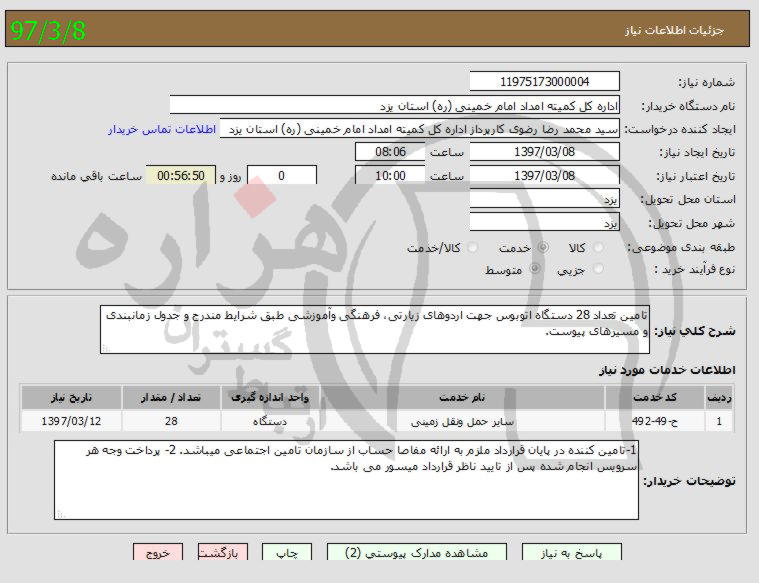This screenshot has height=583, width=759.
Task: Click the واحد اندازه گیری column header
Action: click(x=270, y=398)
